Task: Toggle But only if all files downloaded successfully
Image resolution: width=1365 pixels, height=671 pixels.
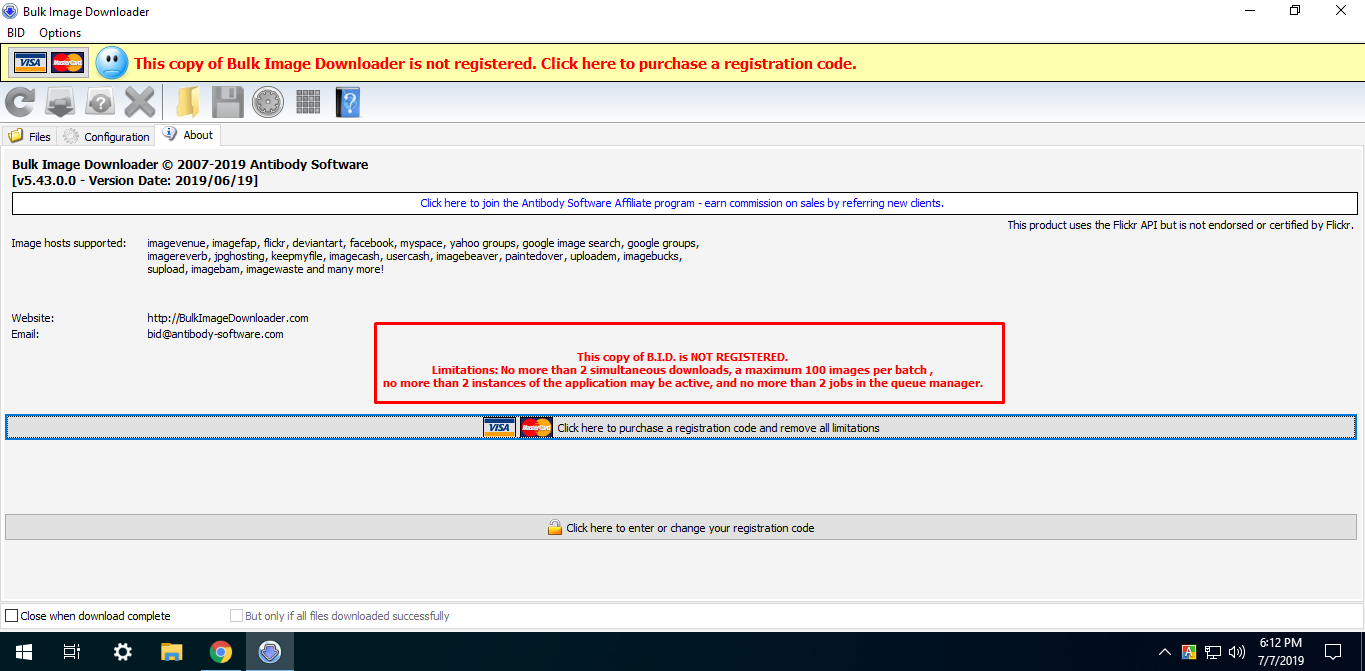Action: (x=340, y=616)
